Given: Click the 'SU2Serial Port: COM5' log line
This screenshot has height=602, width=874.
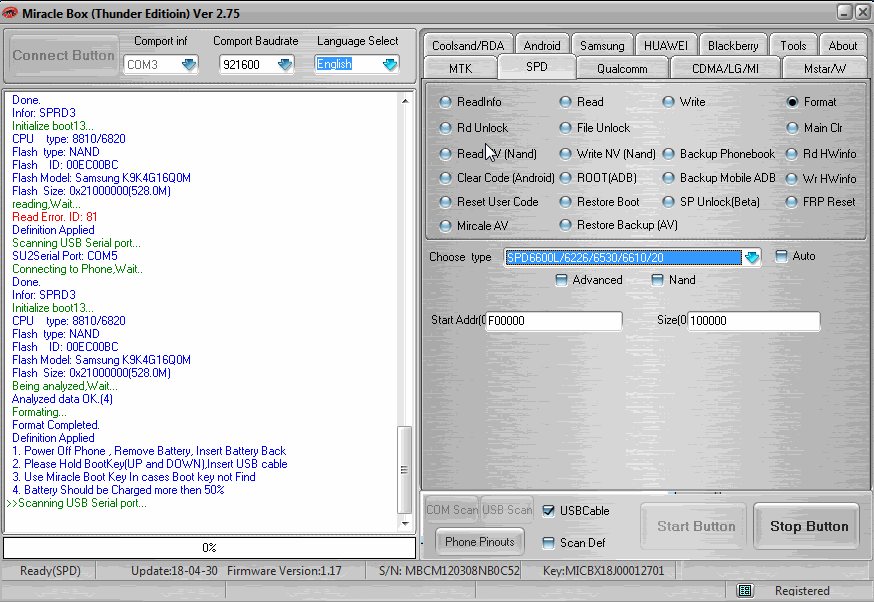Looking at the screenshot, I should coord(65,256).
